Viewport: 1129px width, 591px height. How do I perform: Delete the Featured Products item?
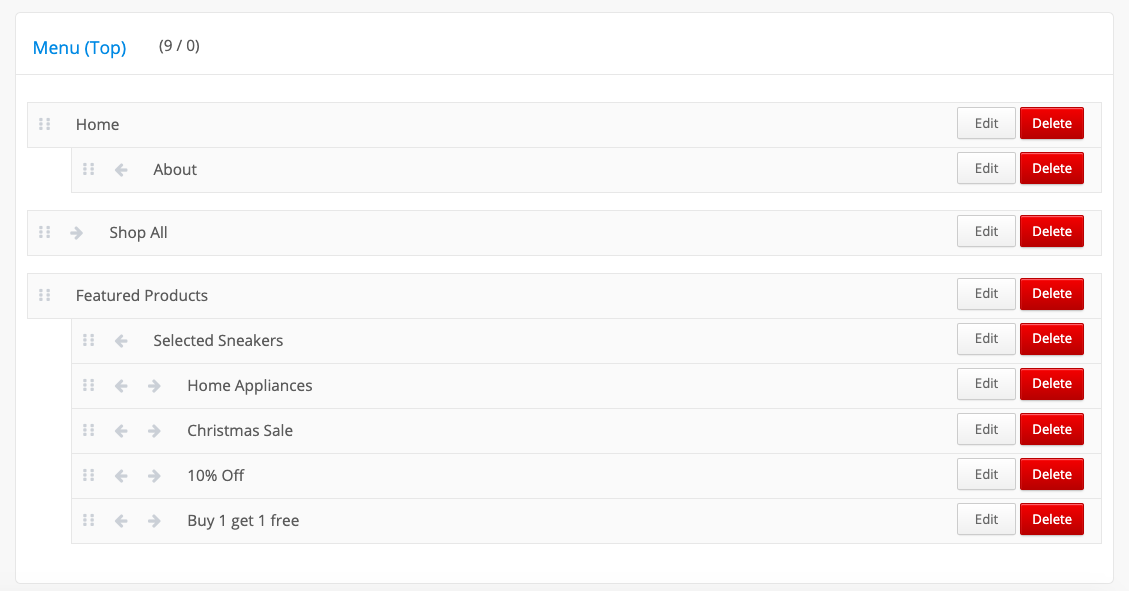click(x=1051, y=294)
